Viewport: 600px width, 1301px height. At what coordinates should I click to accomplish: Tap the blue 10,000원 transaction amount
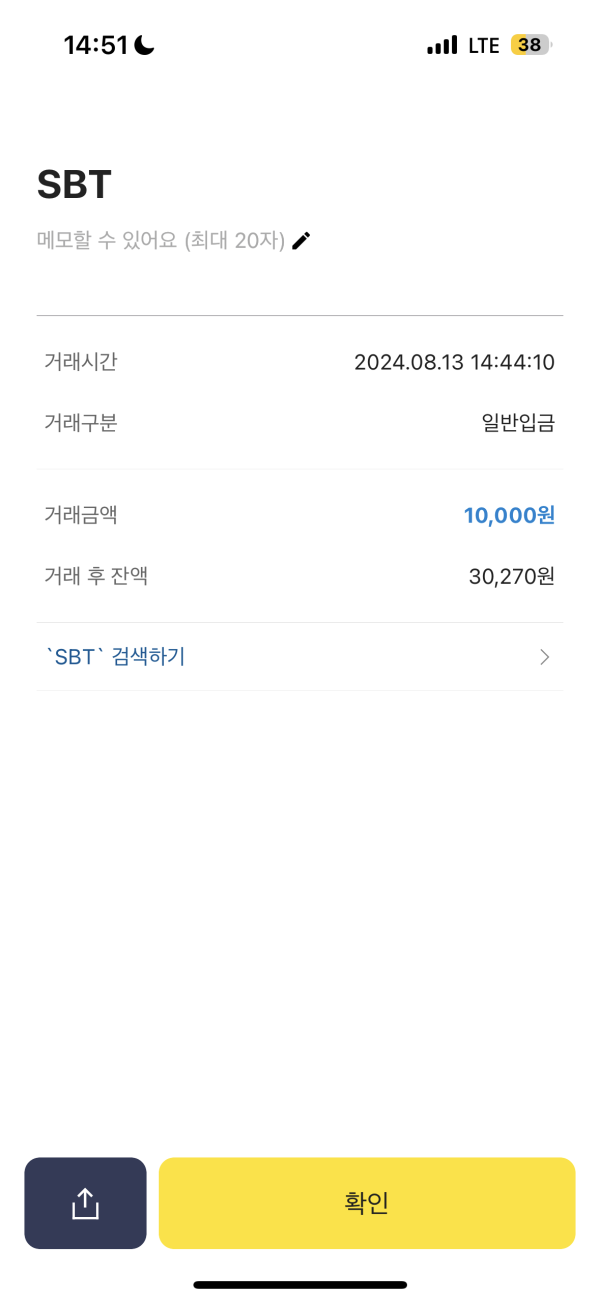pos(509,515)
